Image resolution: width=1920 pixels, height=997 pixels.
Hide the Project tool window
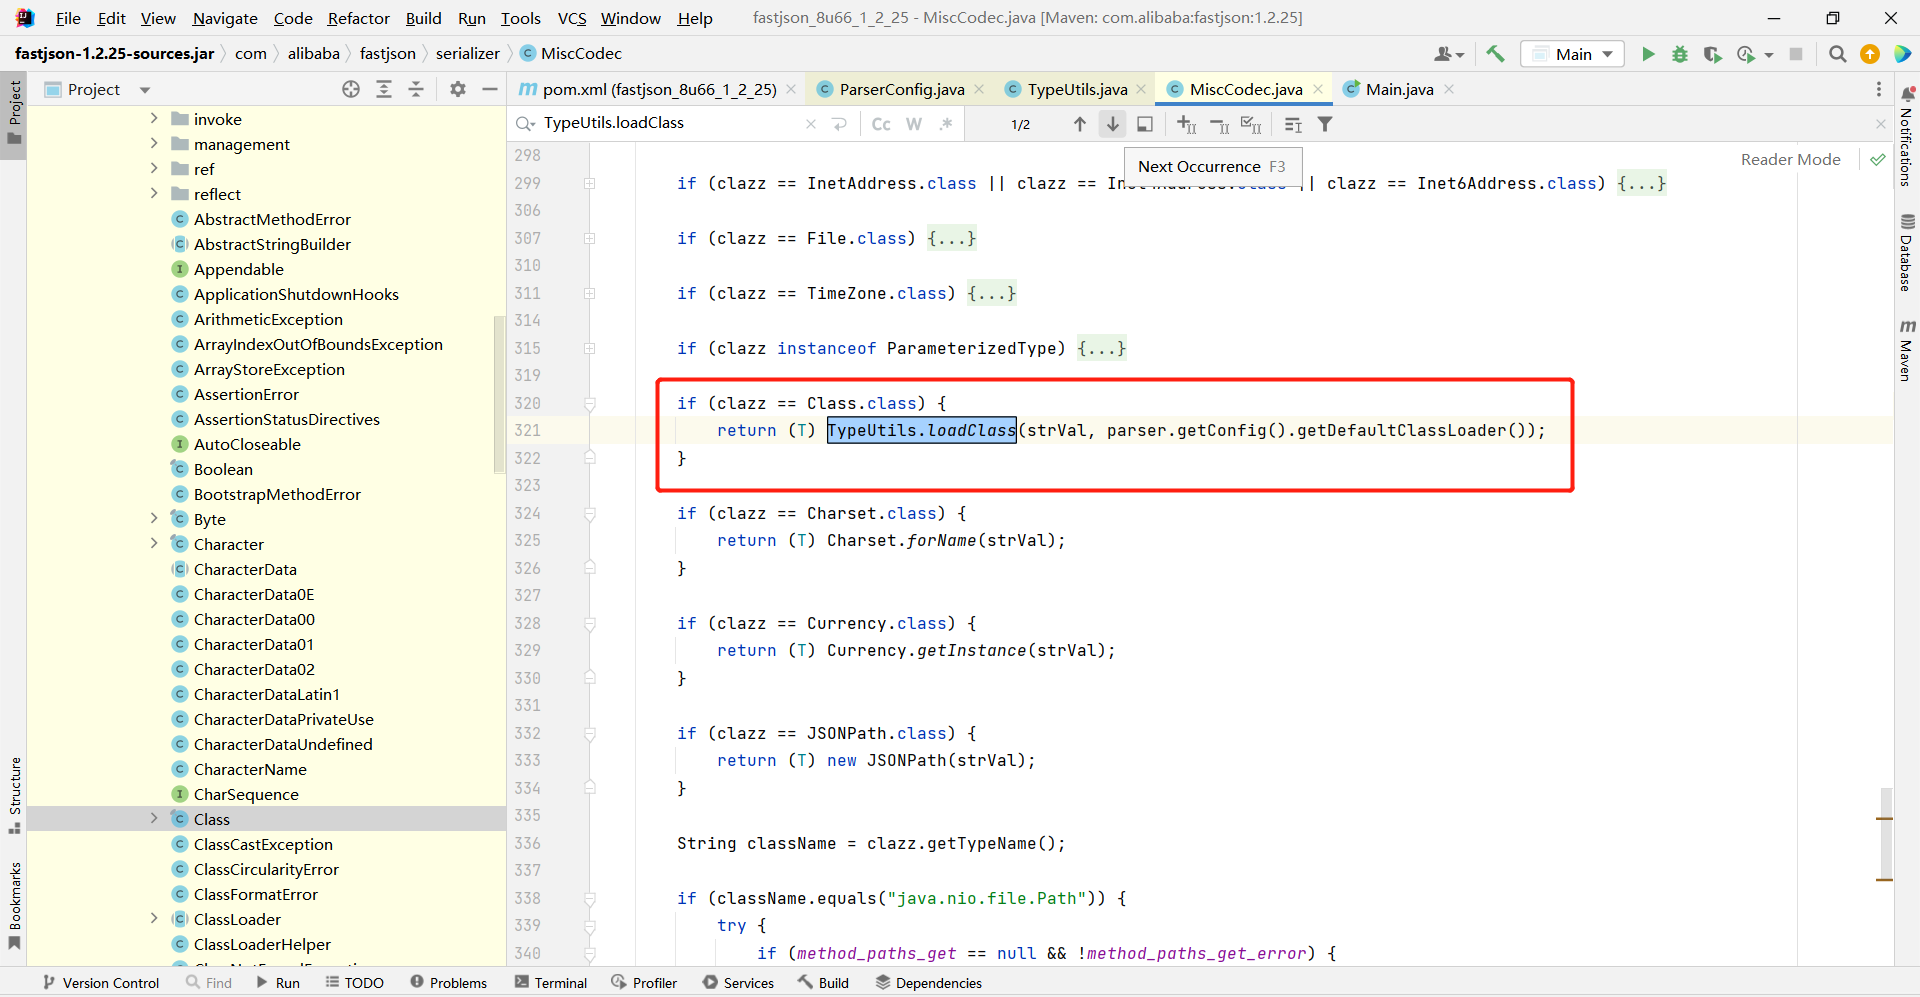490,89
